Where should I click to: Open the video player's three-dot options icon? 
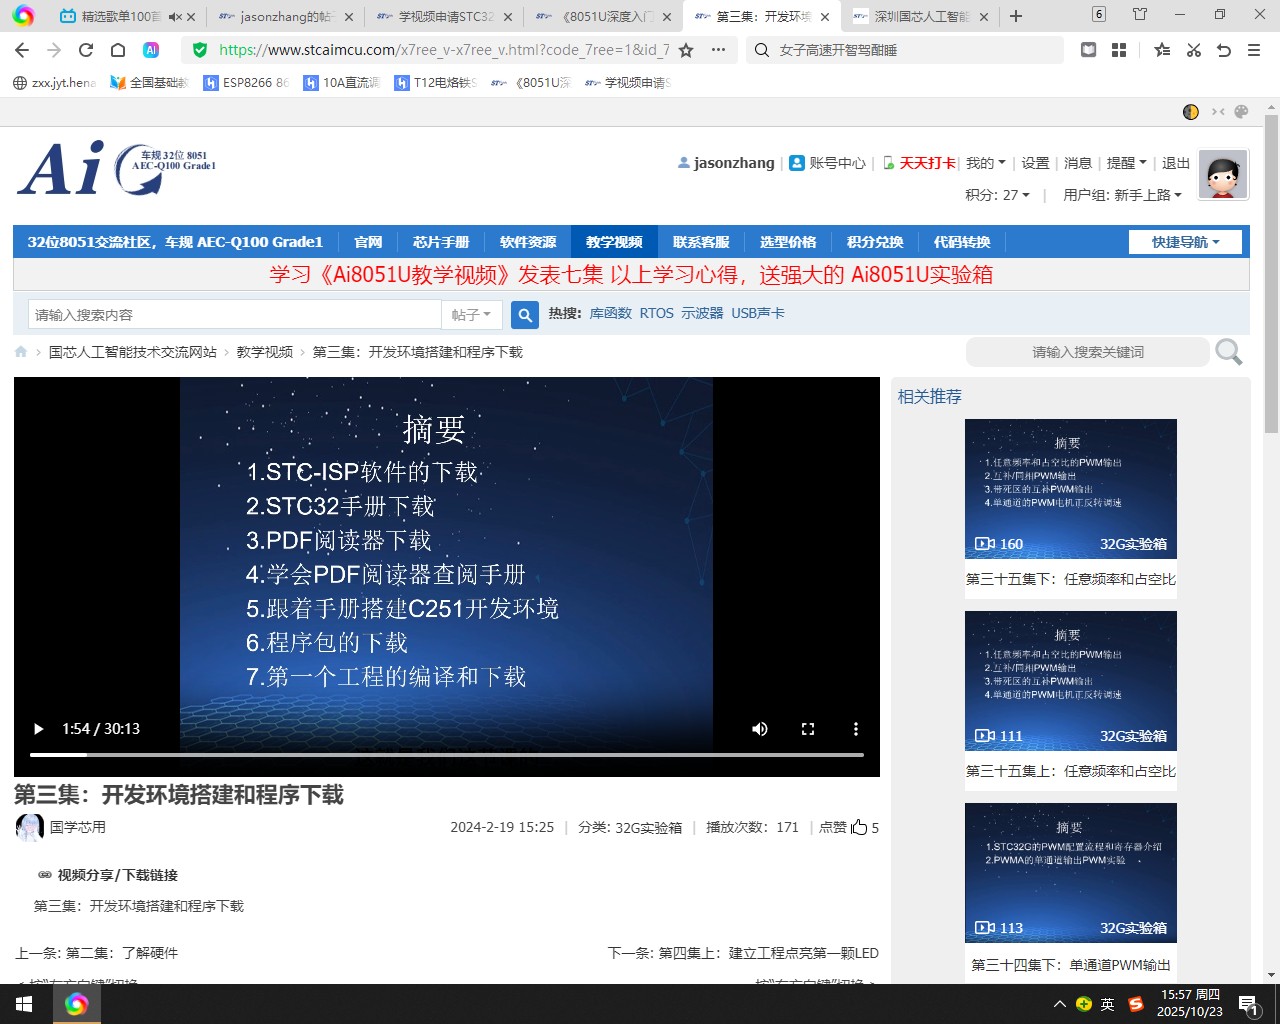[856, 729]
